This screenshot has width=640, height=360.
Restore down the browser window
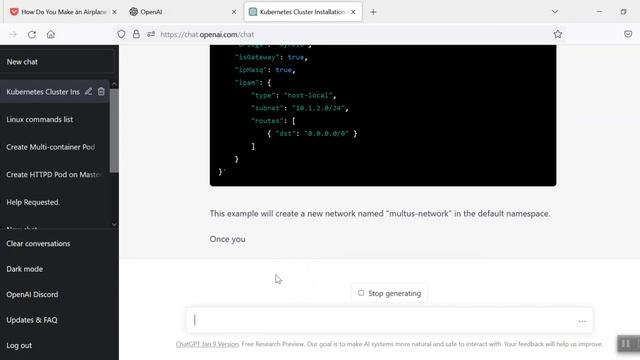(x=623, y=12)
